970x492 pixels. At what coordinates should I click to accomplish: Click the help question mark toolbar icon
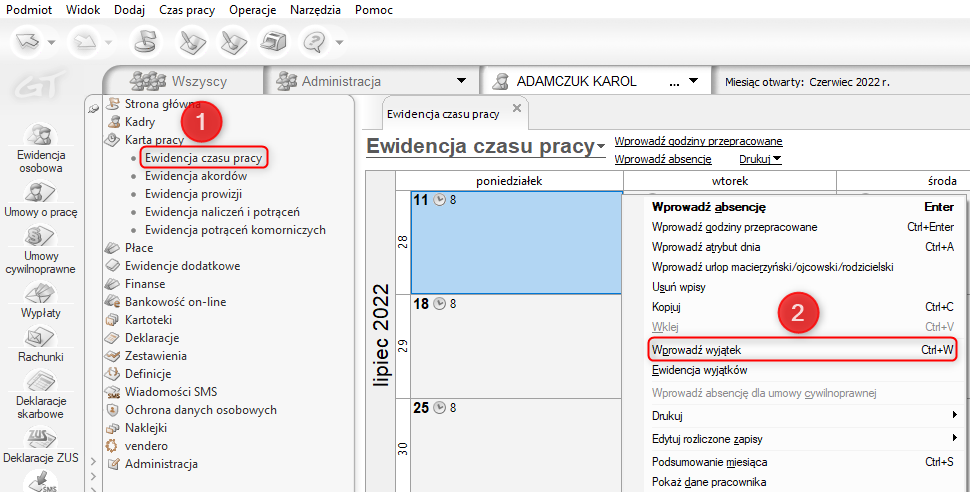click(315, 42)
